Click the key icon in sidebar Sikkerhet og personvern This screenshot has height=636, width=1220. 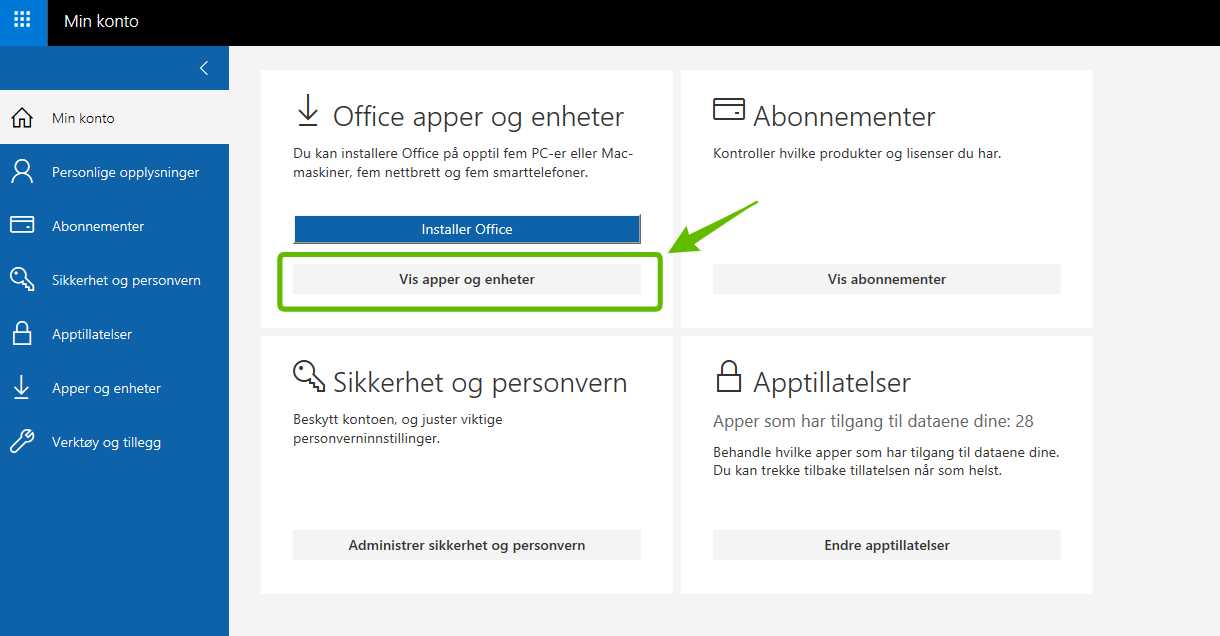point(22,279)
